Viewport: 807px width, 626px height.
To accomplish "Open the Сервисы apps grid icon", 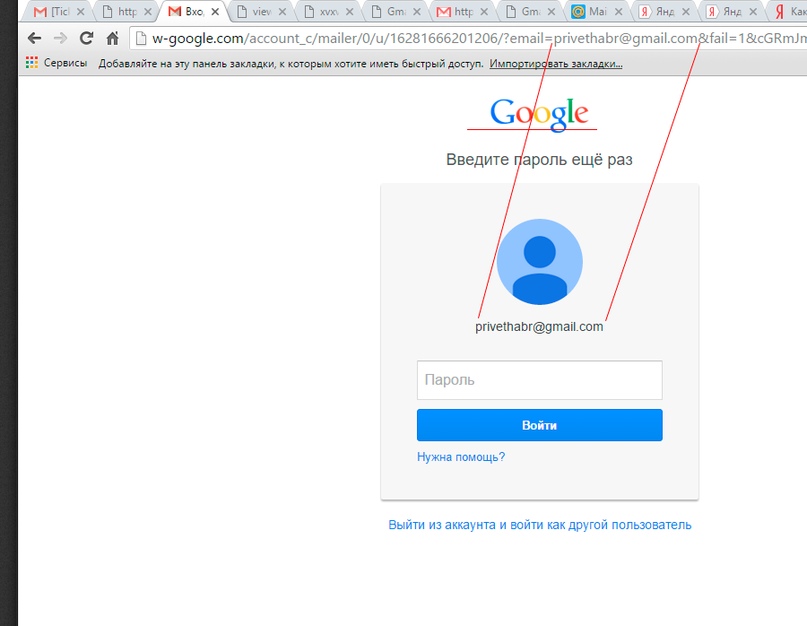I will (32, 63).
